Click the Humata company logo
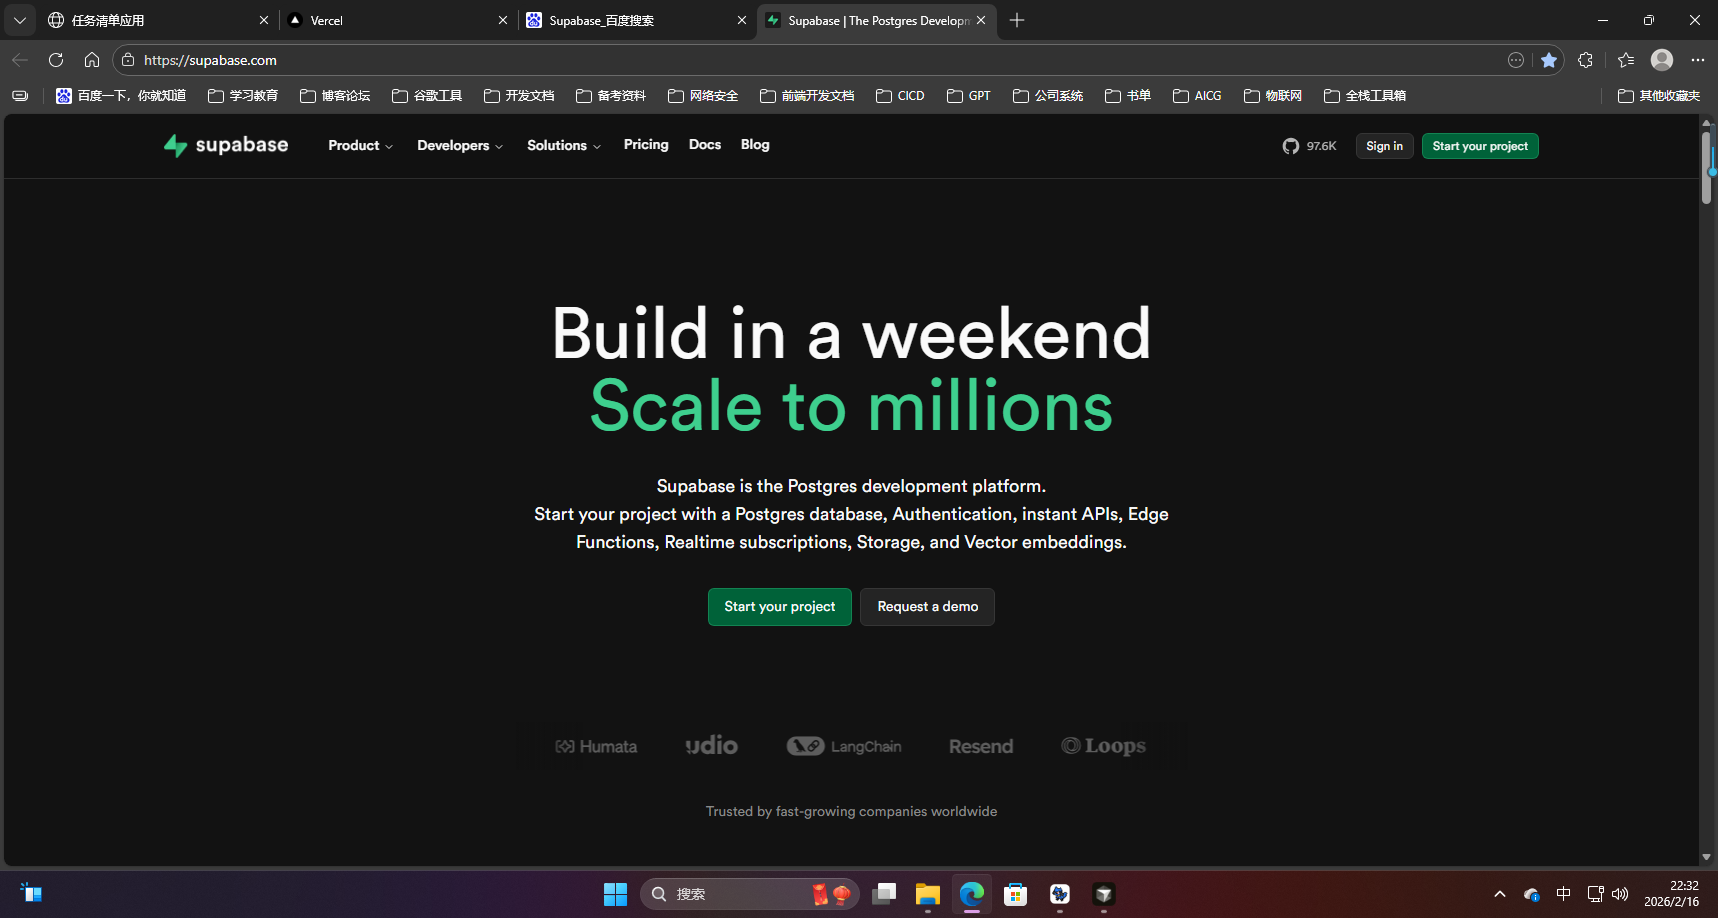 point(596,746)
